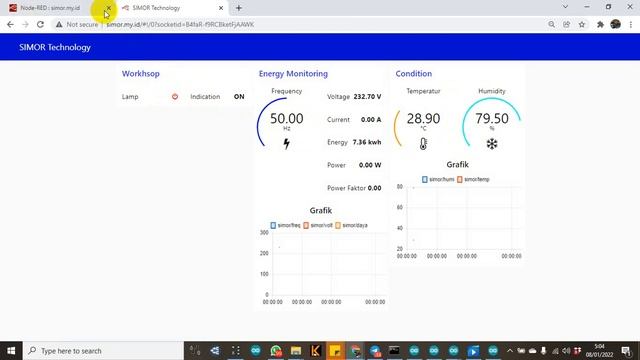Open the browser zoom magnifier icon
Viewport: 640px width, 360px height.
coord(551,24)
